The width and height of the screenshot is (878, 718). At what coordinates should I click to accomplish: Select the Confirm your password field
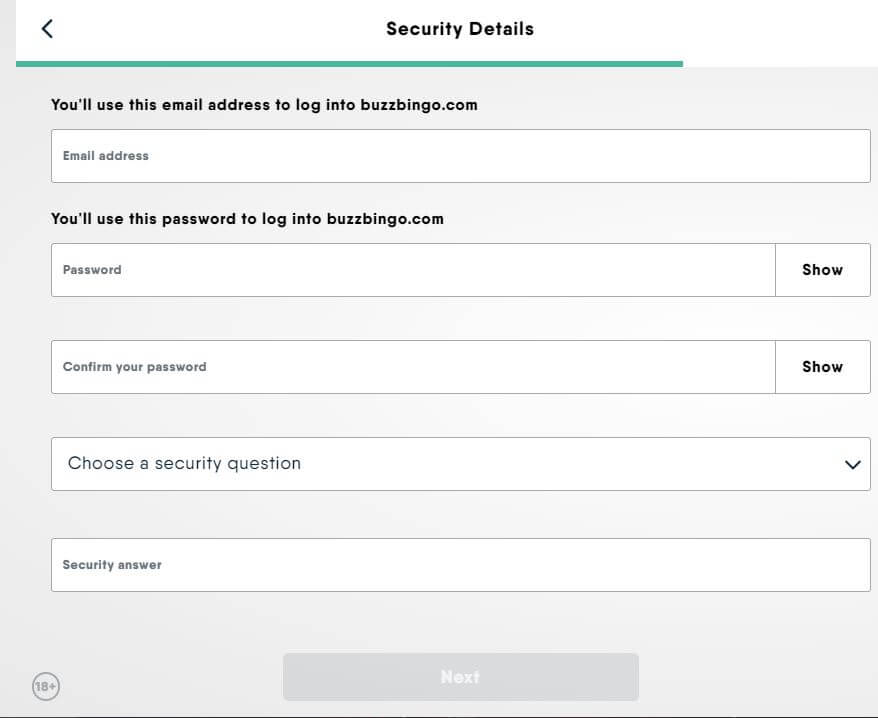pyautogui.click(x=413, y=367)
